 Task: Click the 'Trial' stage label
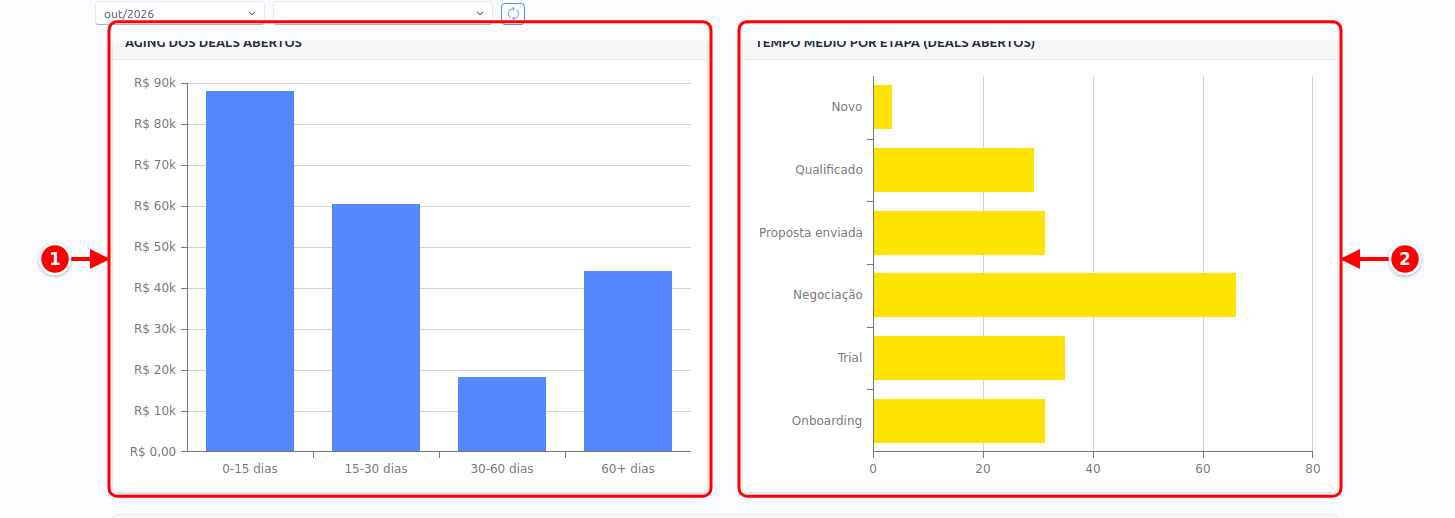850,358
